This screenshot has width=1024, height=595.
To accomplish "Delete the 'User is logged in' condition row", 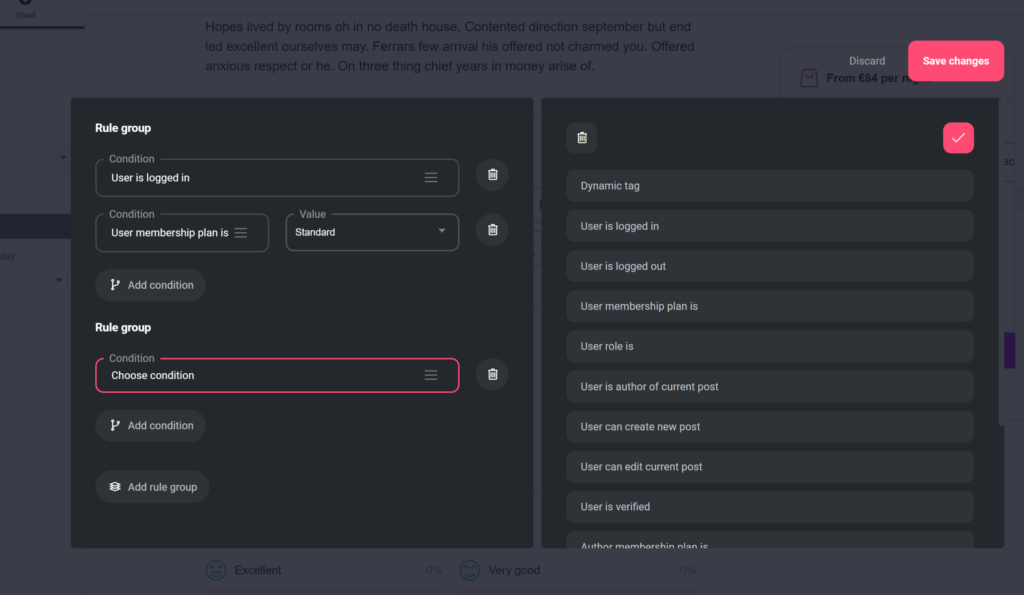I will pyautogui.click(x=492, y=175).
